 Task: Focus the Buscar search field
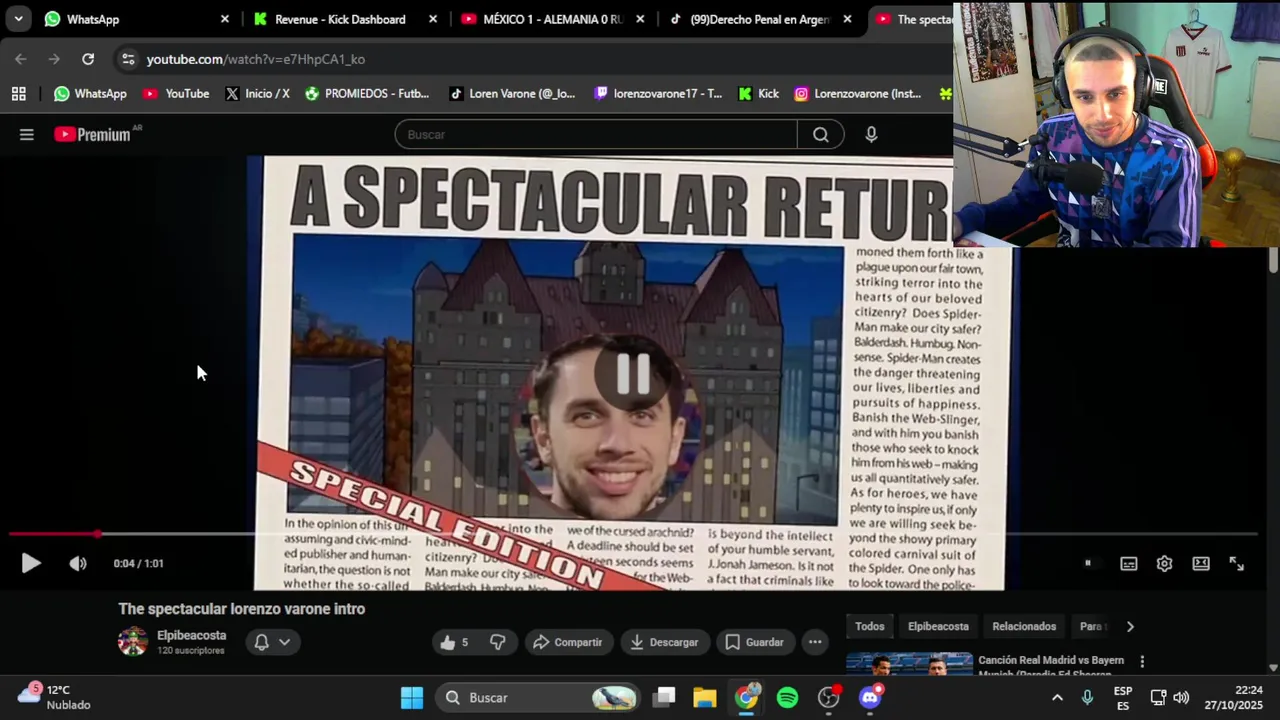click(596, 134)
